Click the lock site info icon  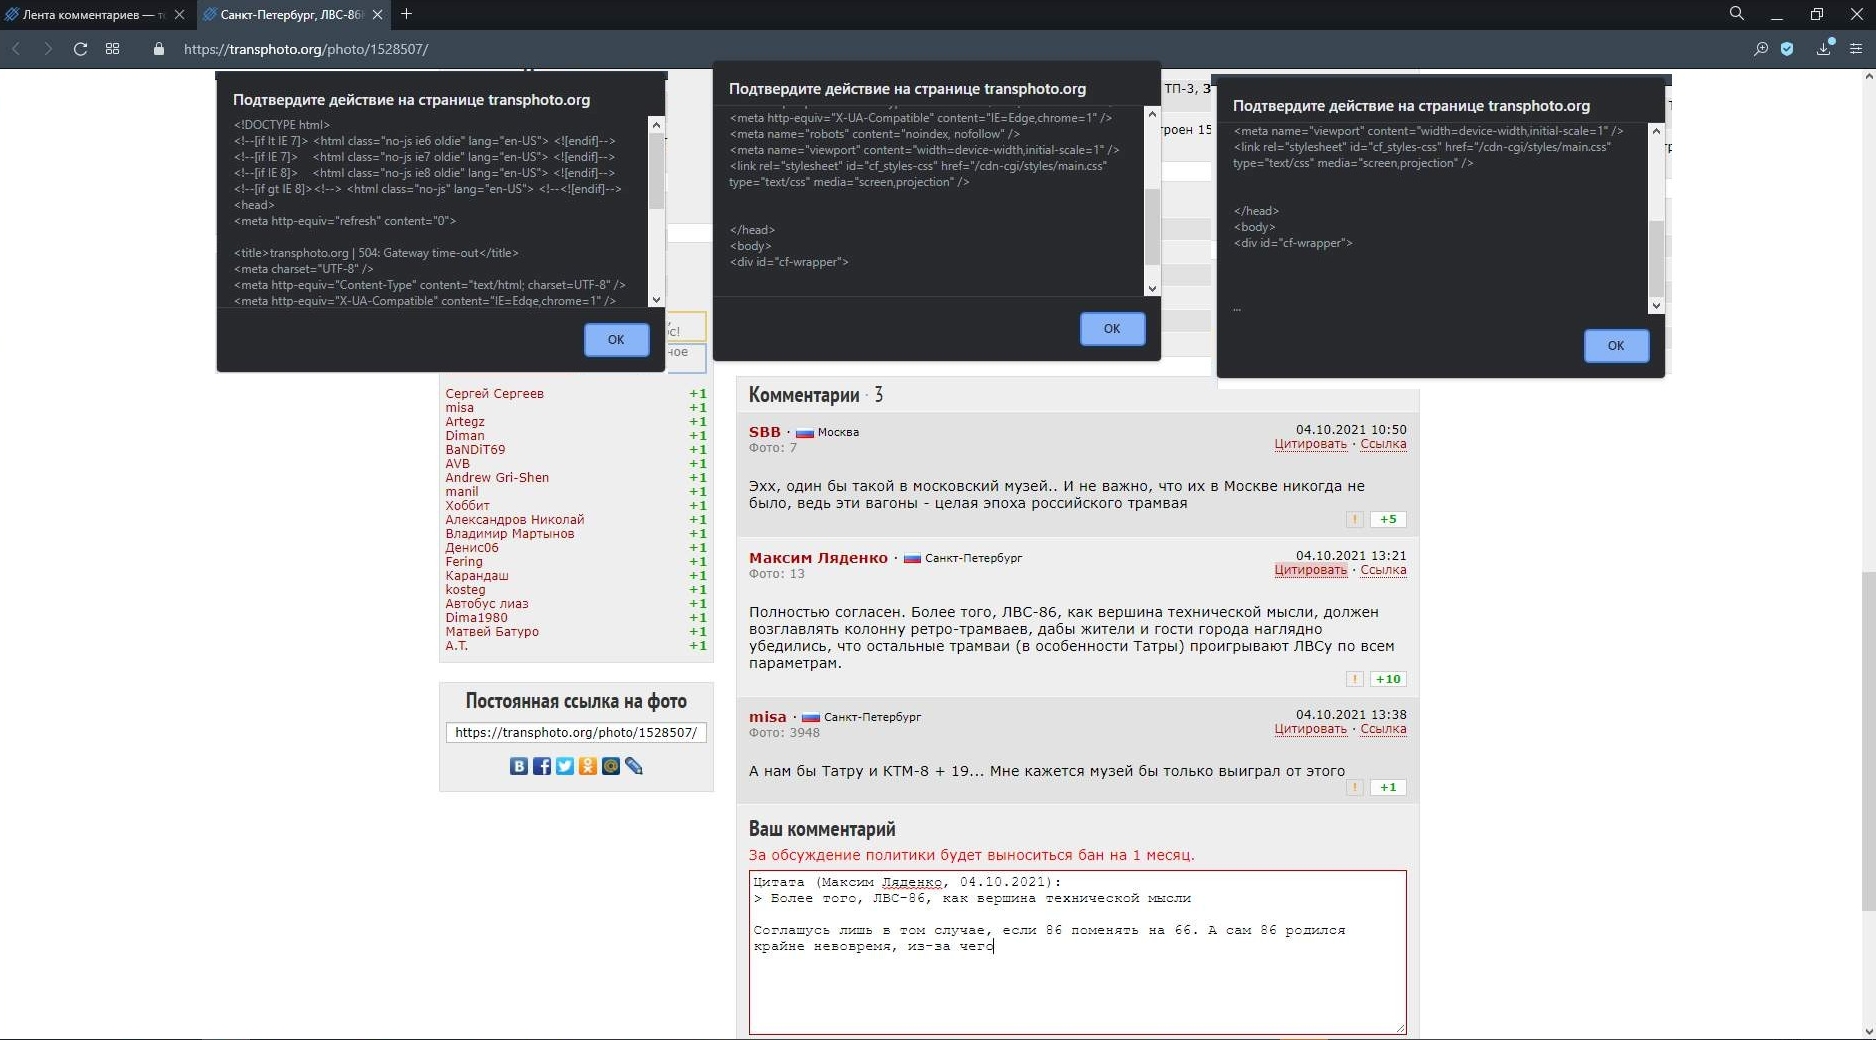coord(158,49)
